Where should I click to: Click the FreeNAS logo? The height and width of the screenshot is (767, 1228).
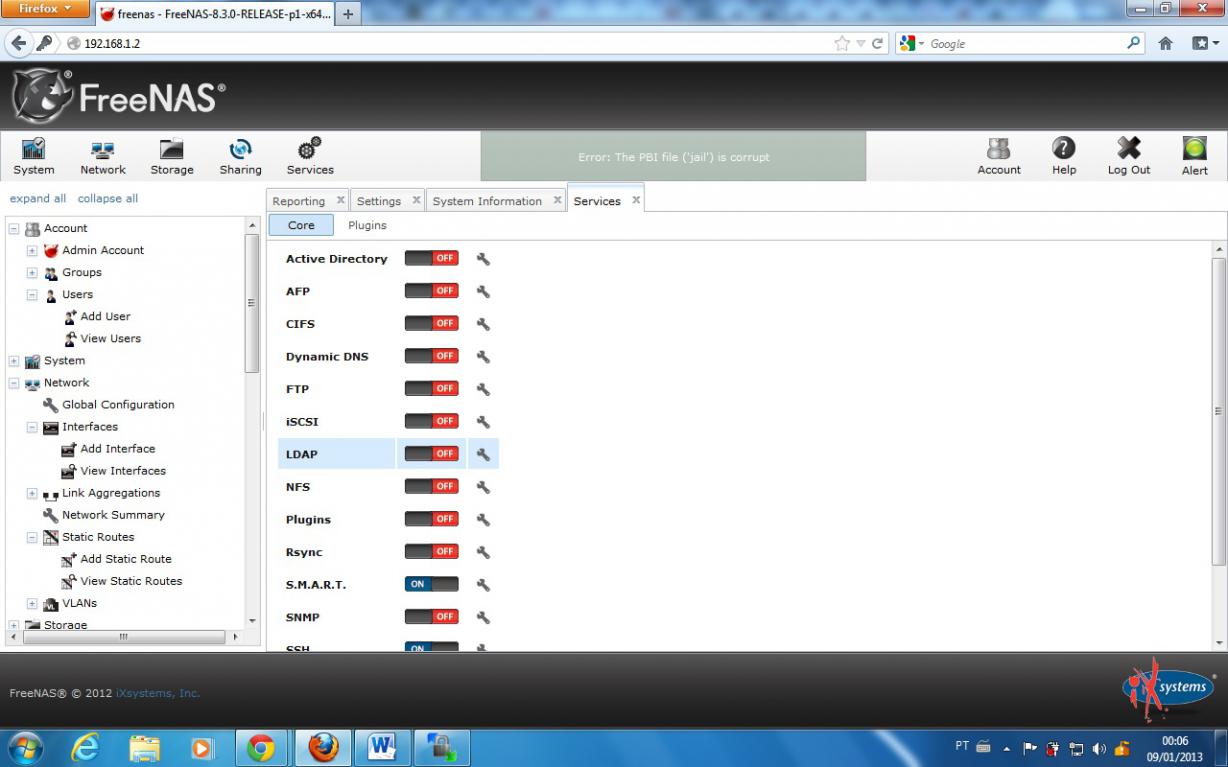point(118,96)
